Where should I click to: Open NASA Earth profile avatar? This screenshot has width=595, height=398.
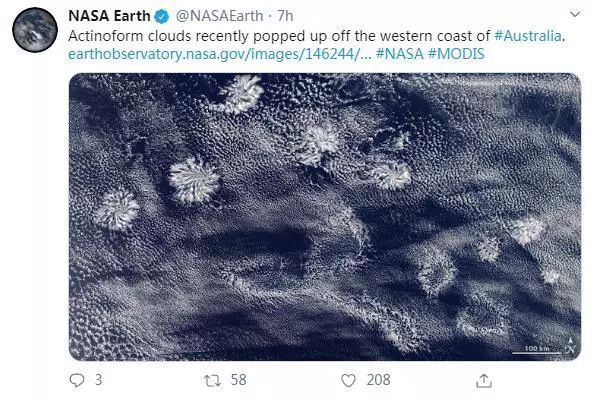35,30
